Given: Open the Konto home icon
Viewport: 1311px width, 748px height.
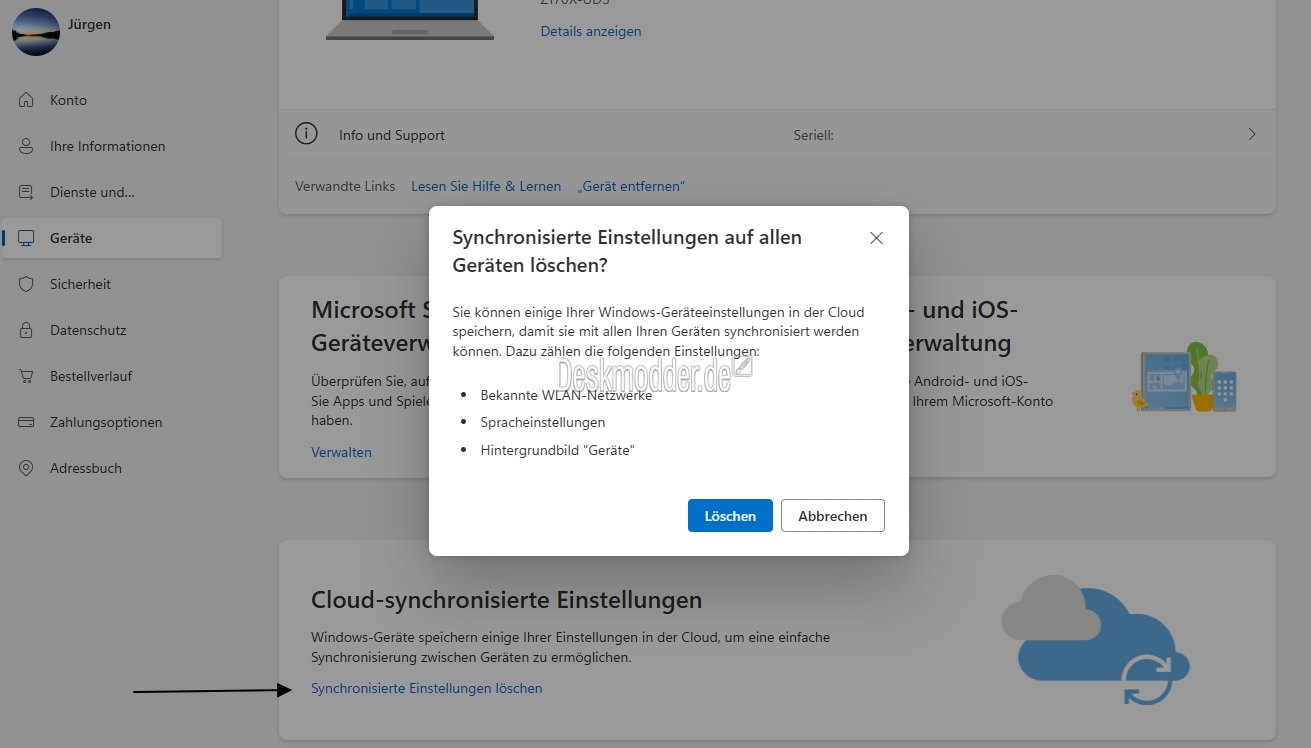Looking at the screenshot, I should [x=27, y=100].
